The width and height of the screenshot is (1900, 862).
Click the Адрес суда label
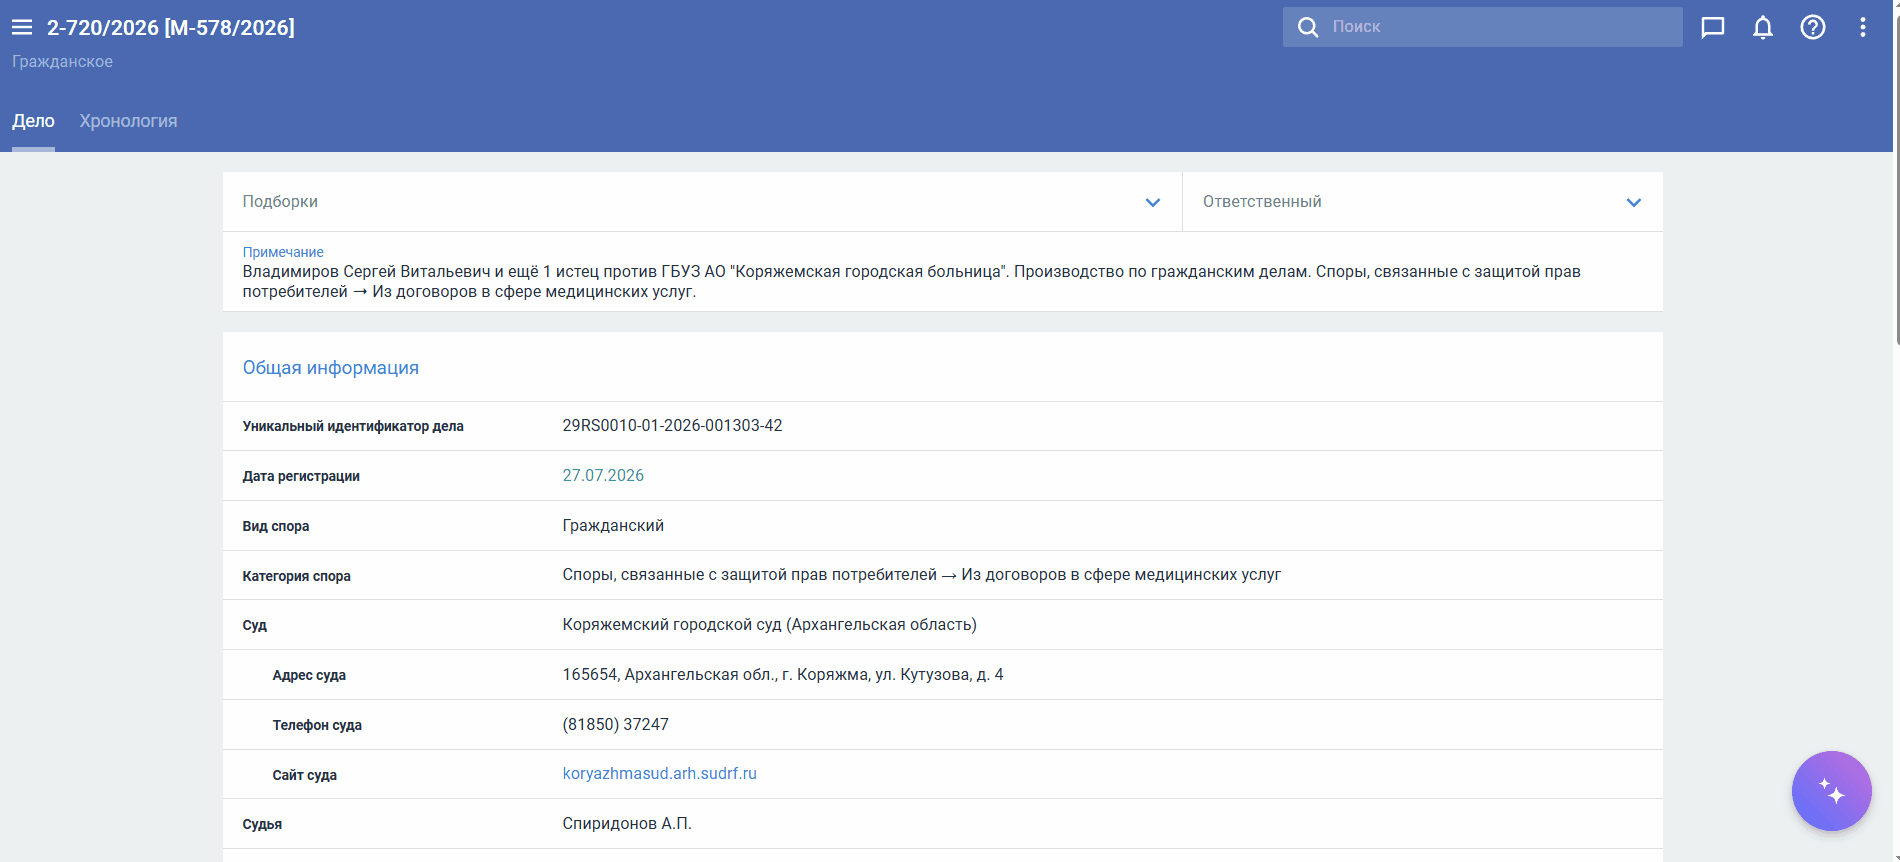click(309, 675)
